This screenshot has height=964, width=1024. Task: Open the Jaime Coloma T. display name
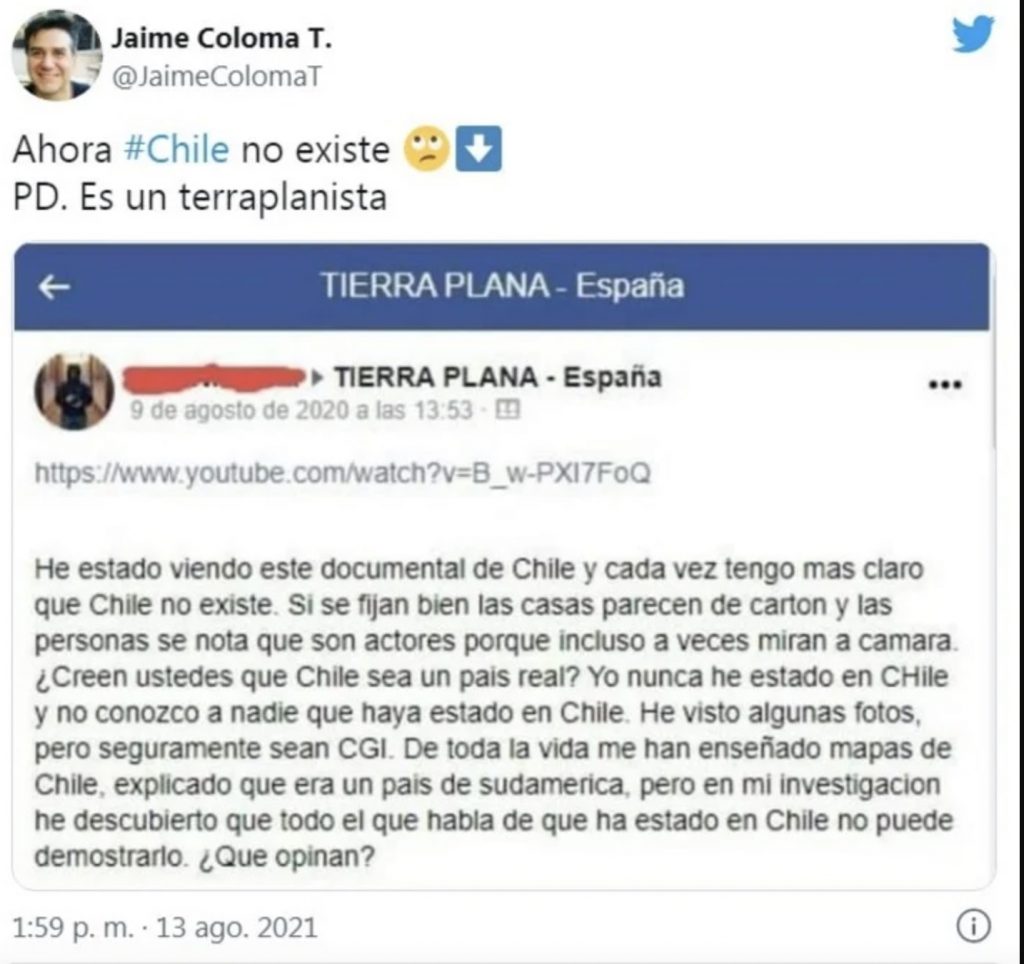pyautogui.click(x=221, y=38)
